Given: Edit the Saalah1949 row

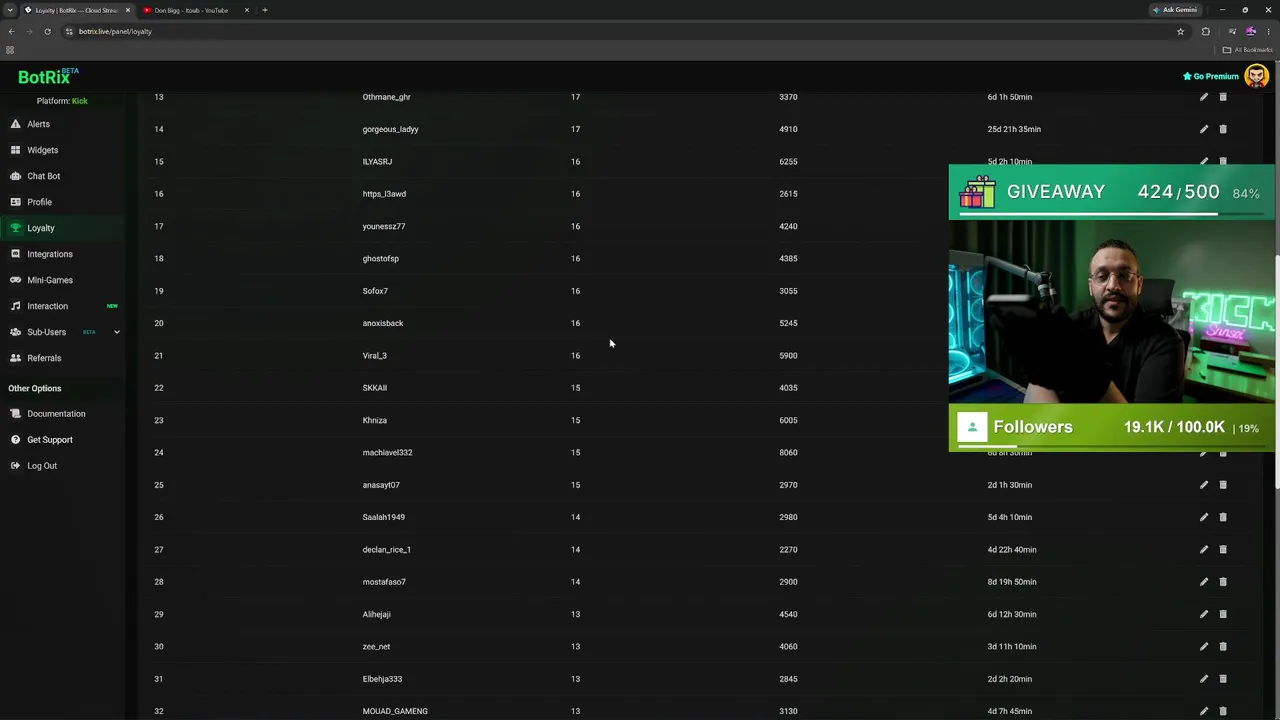Looking at the screenshot, I should (1204, 517).
